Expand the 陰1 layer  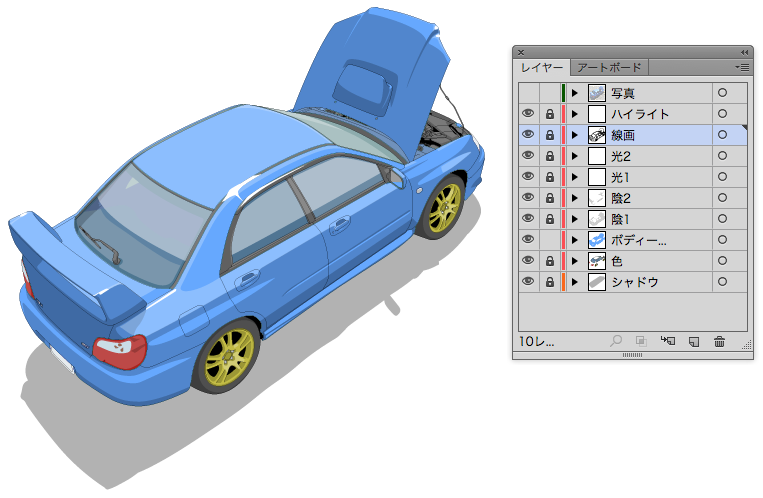click(575, 219)
